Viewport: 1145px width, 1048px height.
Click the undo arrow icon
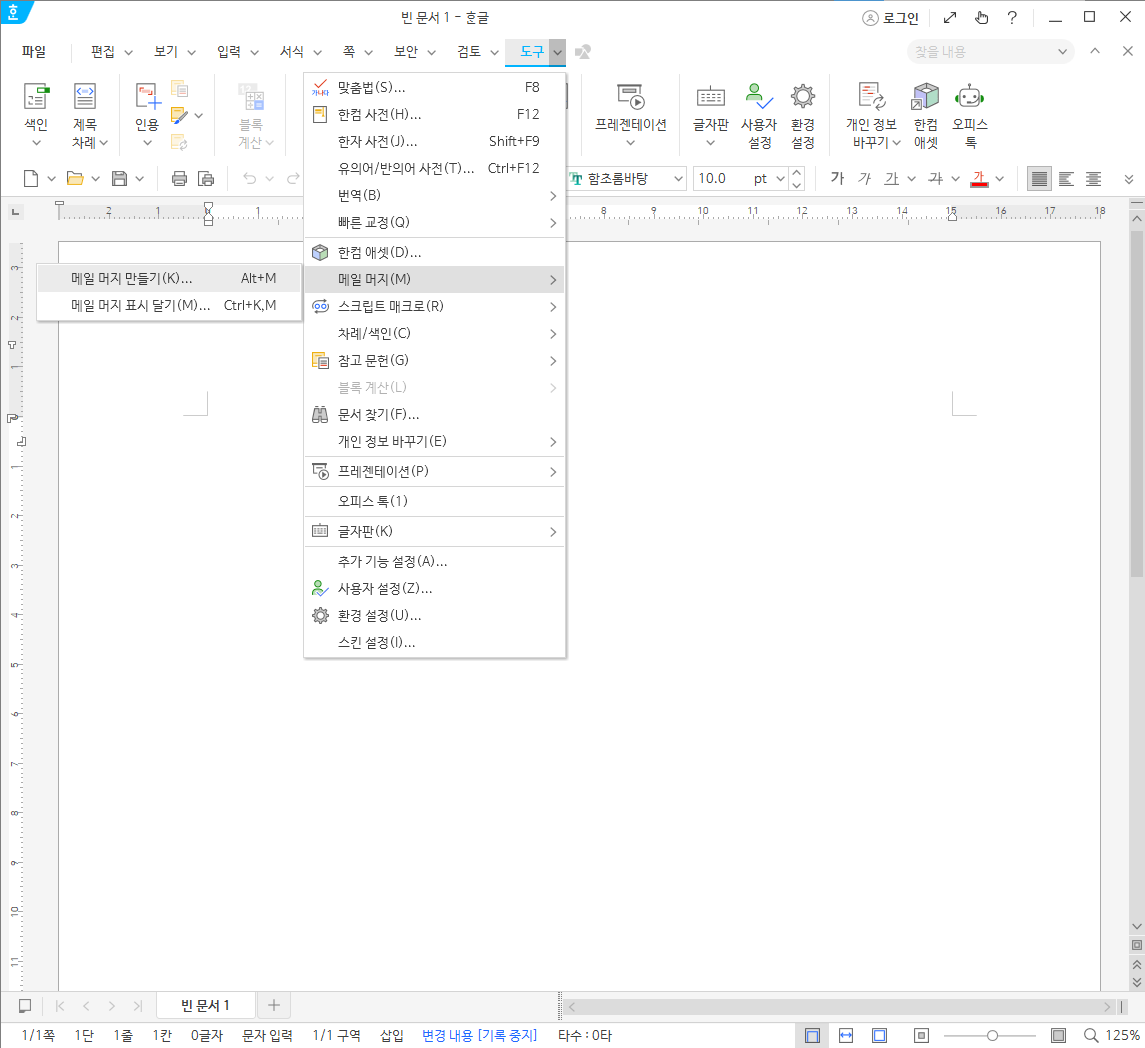pos(249,178)
